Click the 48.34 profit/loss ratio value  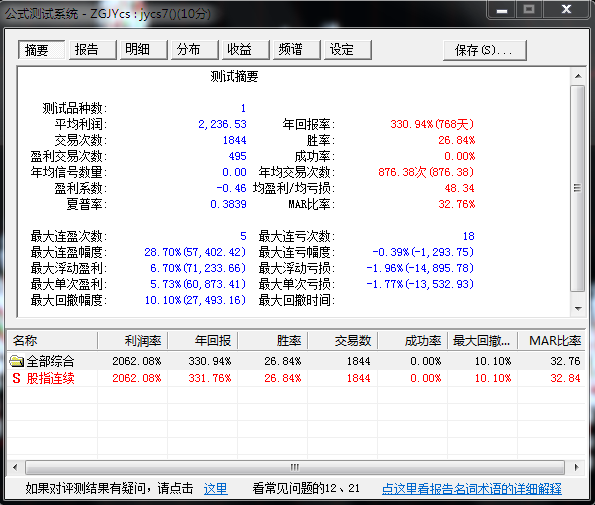[x=459, y=188]
